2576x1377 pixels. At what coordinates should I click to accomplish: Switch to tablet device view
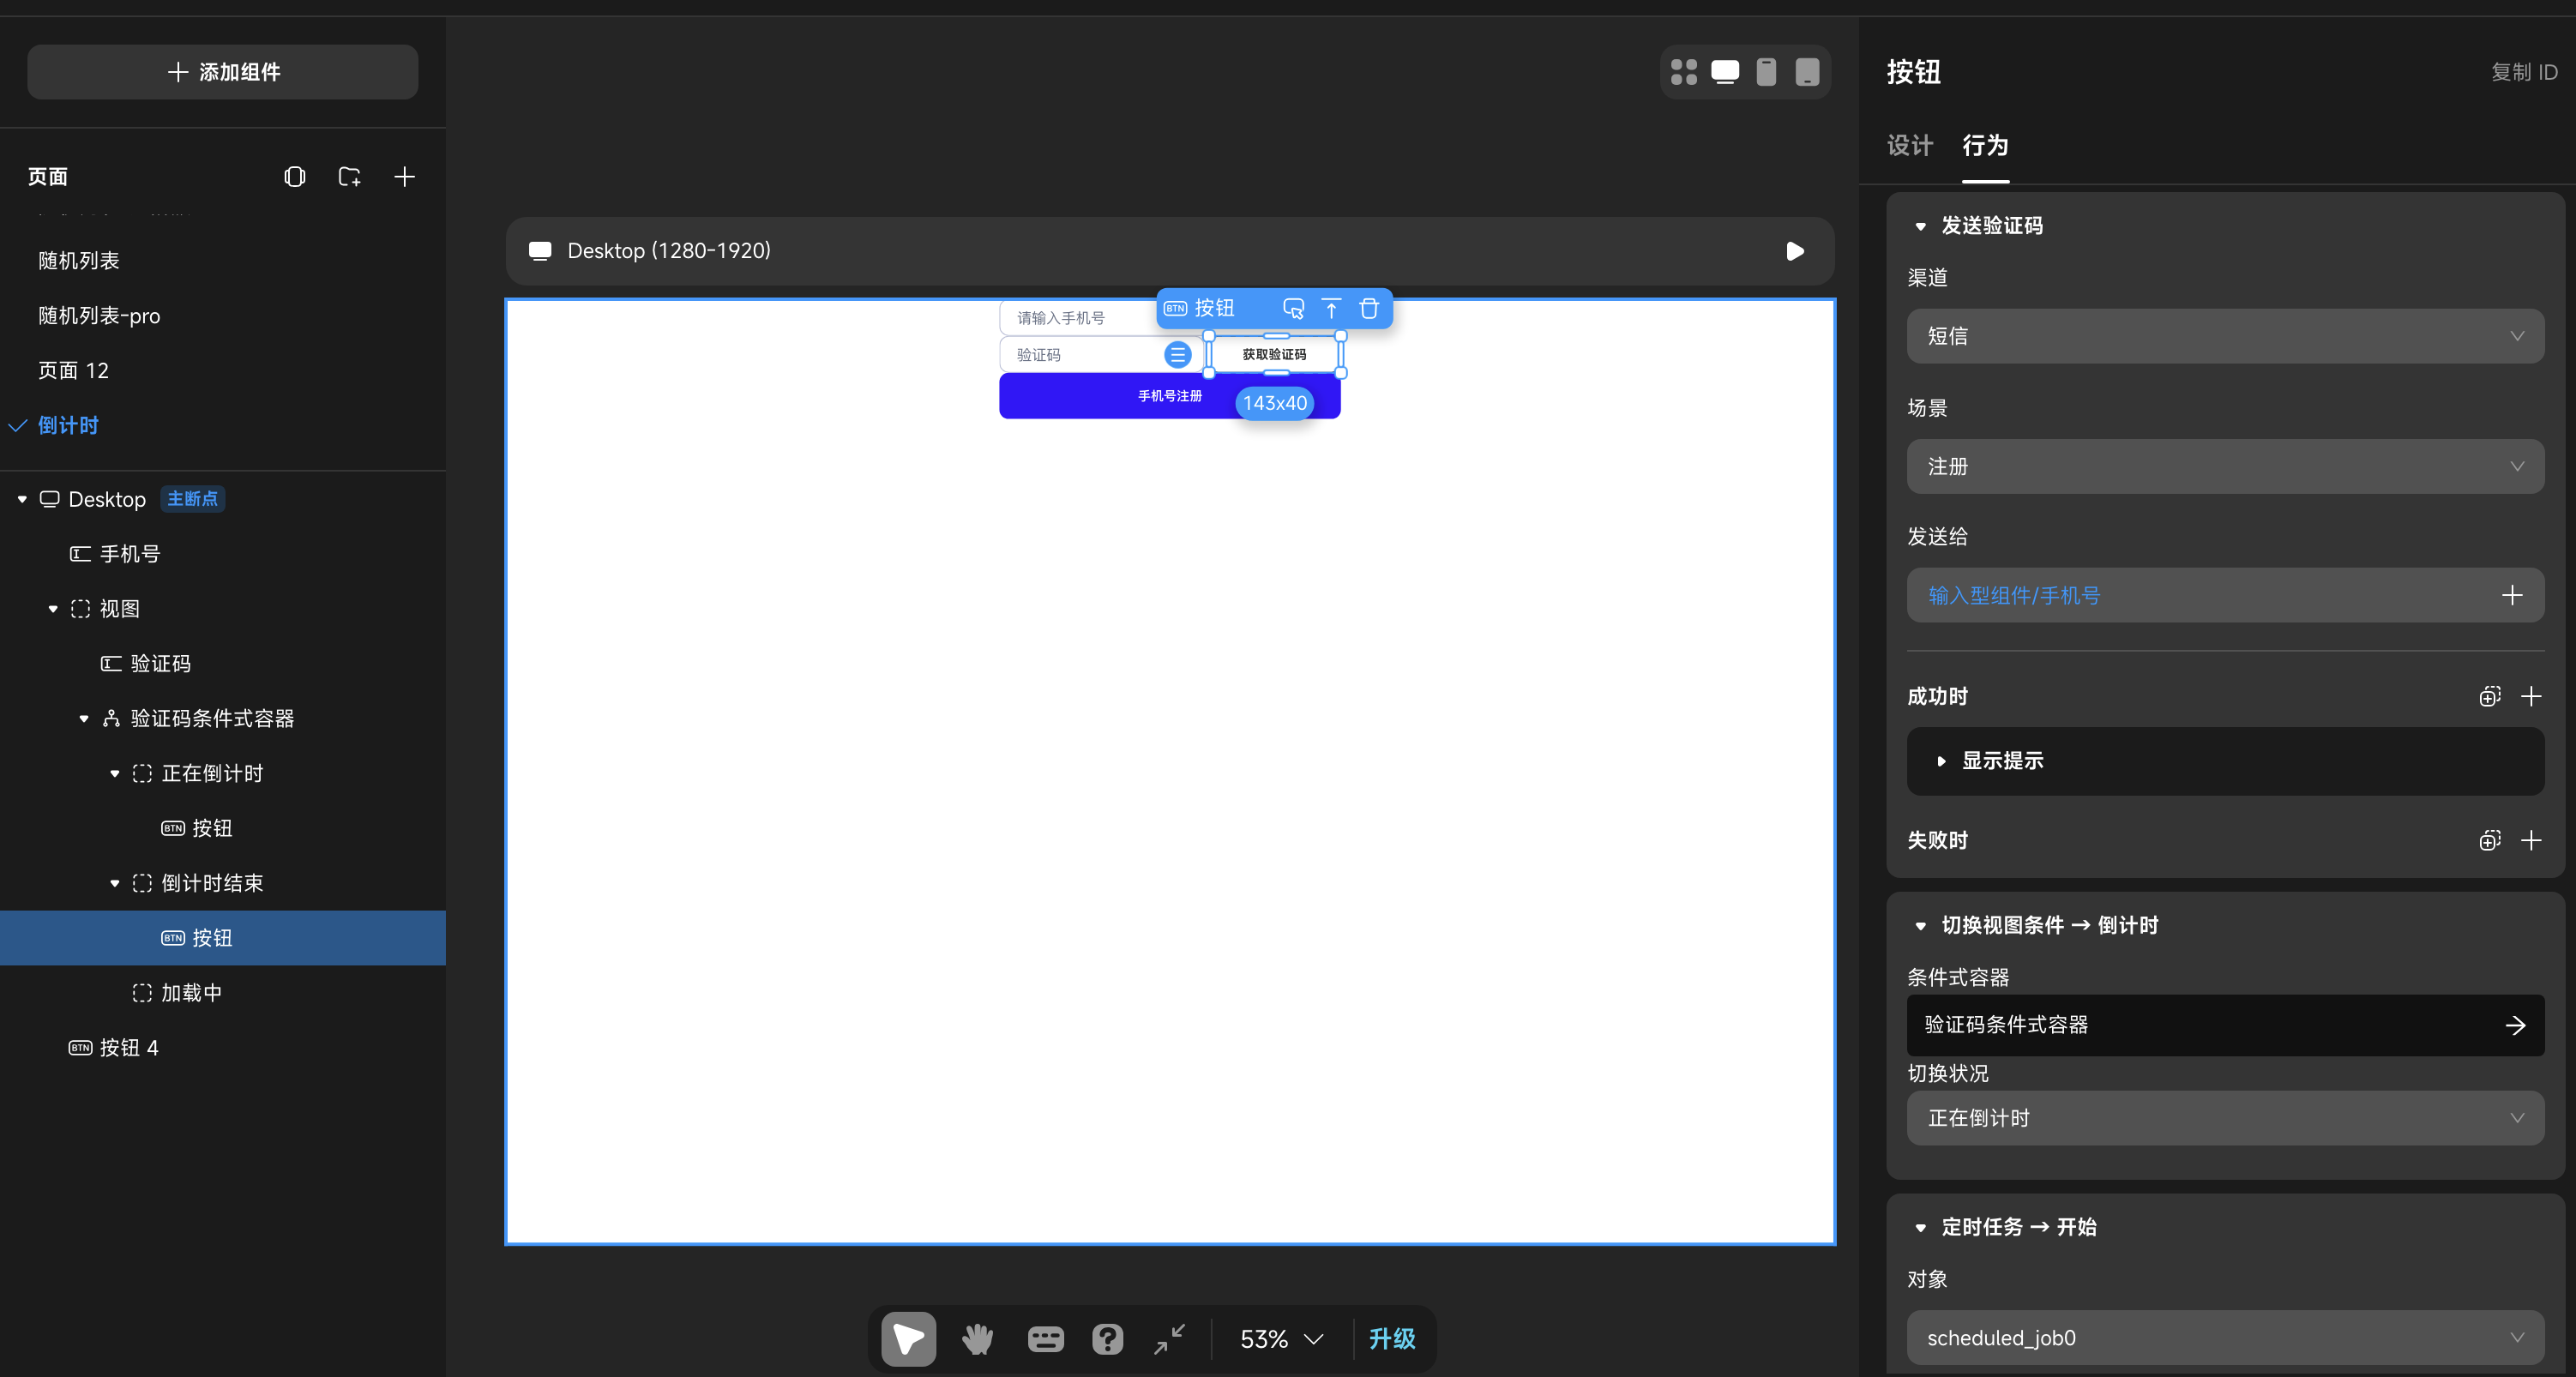click(x=1807, y=72)
